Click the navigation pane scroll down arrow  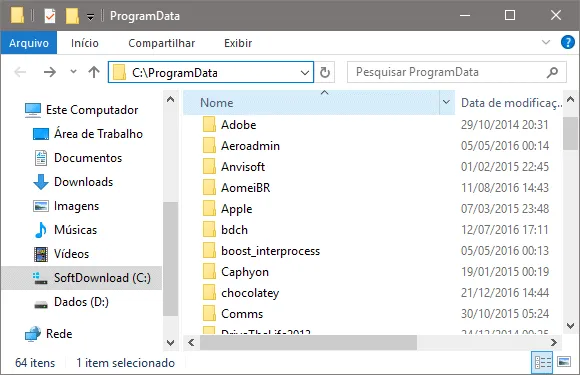171,343
